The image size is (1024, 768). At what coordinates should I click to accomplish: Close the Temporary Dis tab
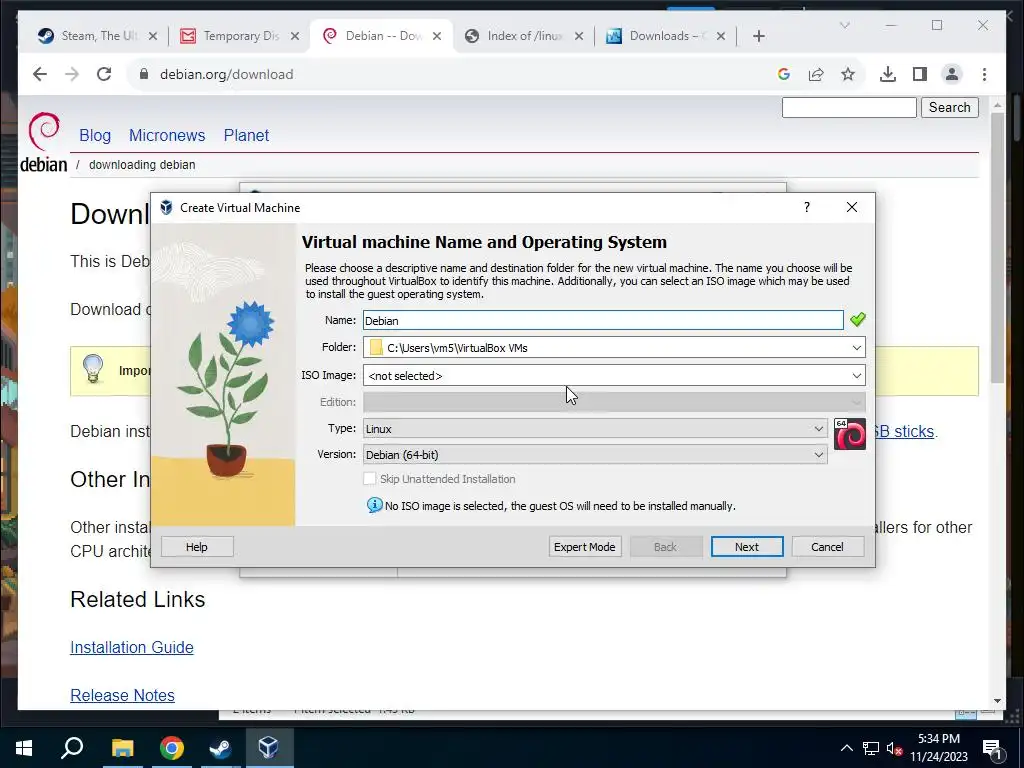(x=295, y=36)
